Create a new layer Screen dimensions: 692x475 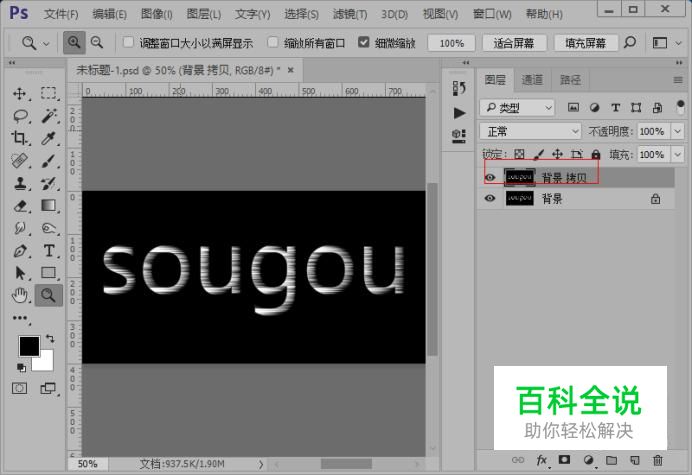click(635, 460)
